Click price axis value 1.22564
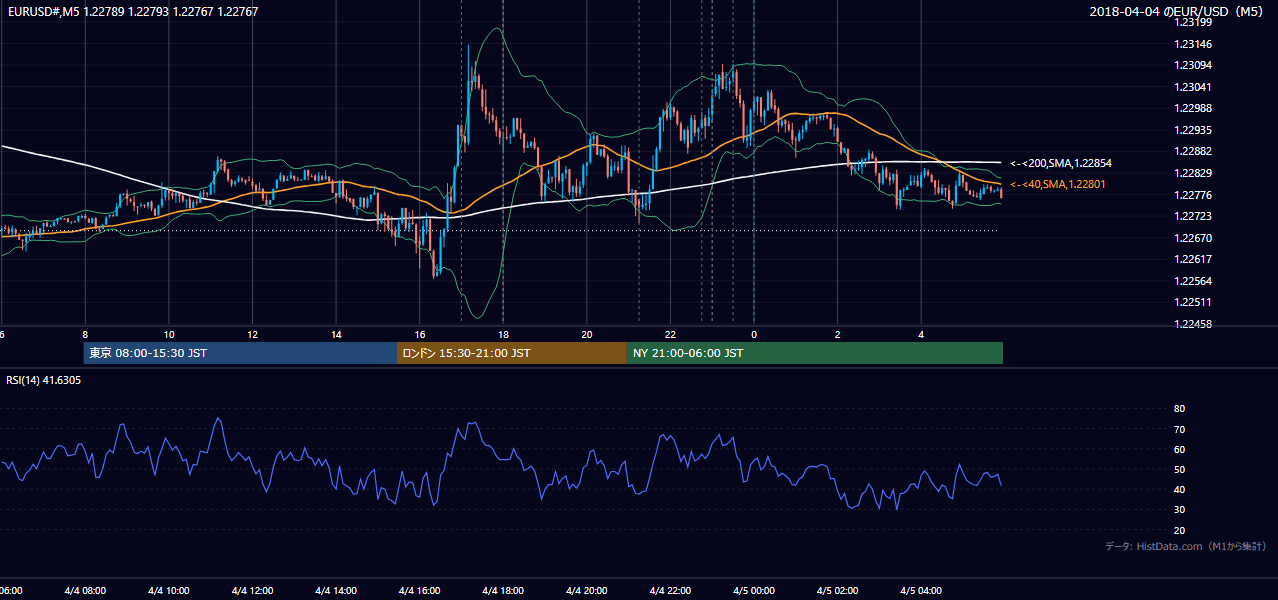 point(1194,281)
